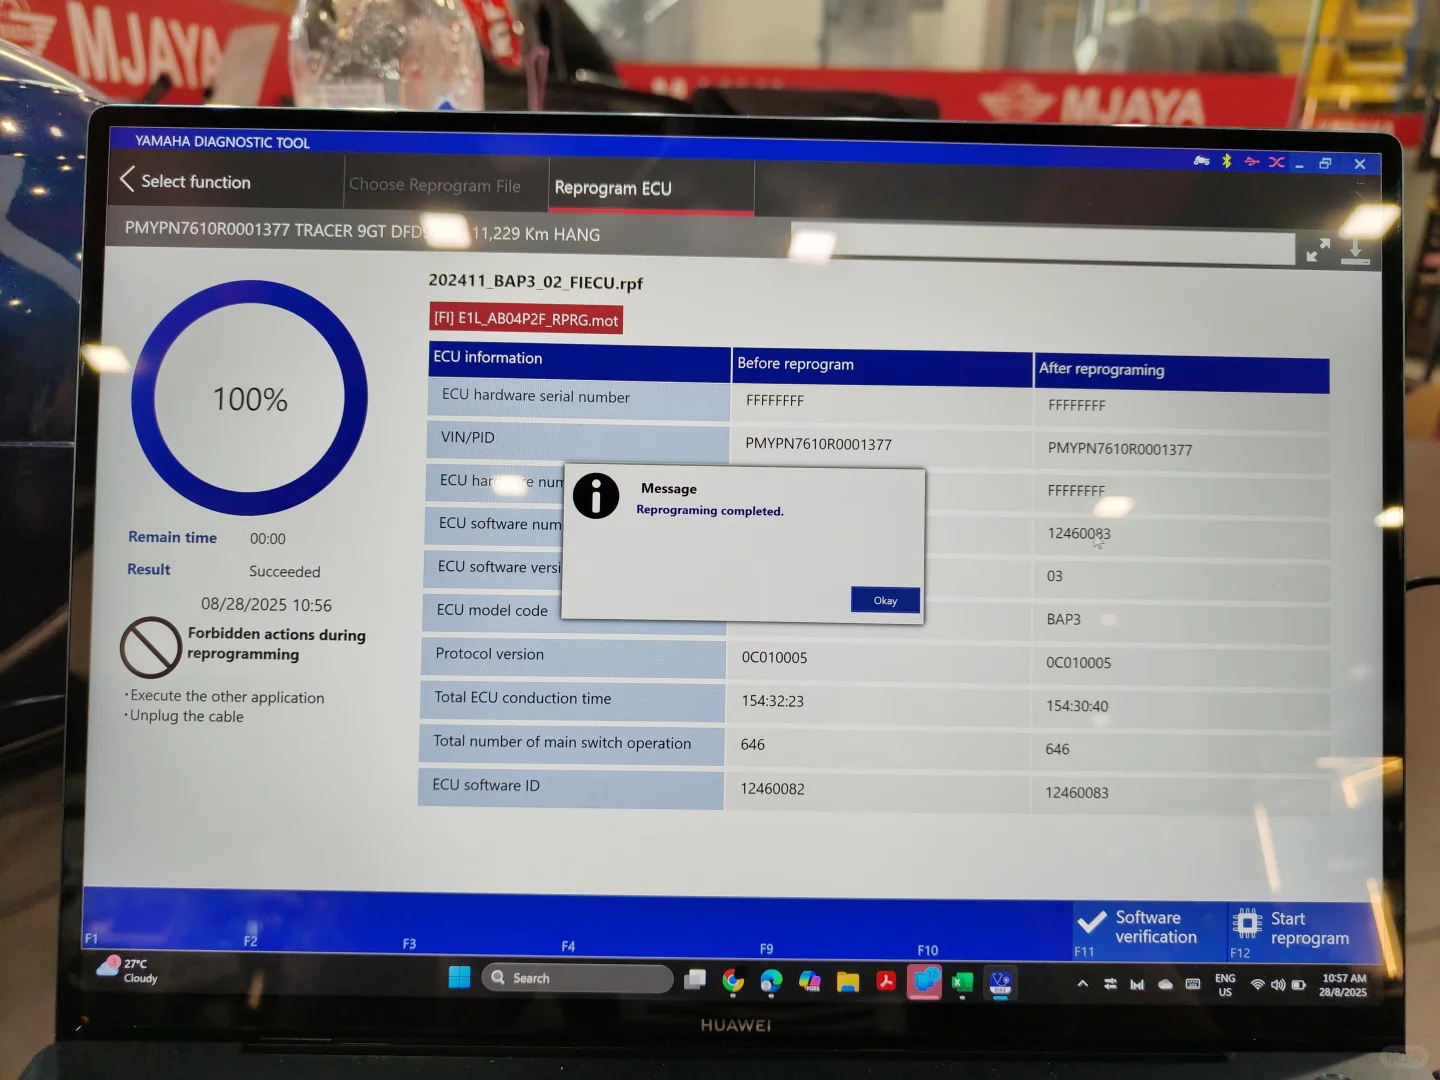Open Microsoft Edge from the taskbar
Image resolution: width=1440 pixels, height=1080 pixels.
point(771,981)
